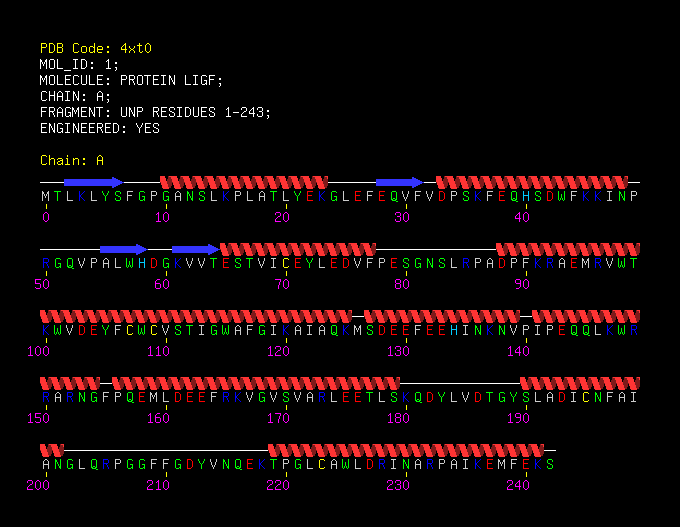Viewport: 680px width, 527px height.
Task: Select position number 160
Action: (x=158, y=418)
